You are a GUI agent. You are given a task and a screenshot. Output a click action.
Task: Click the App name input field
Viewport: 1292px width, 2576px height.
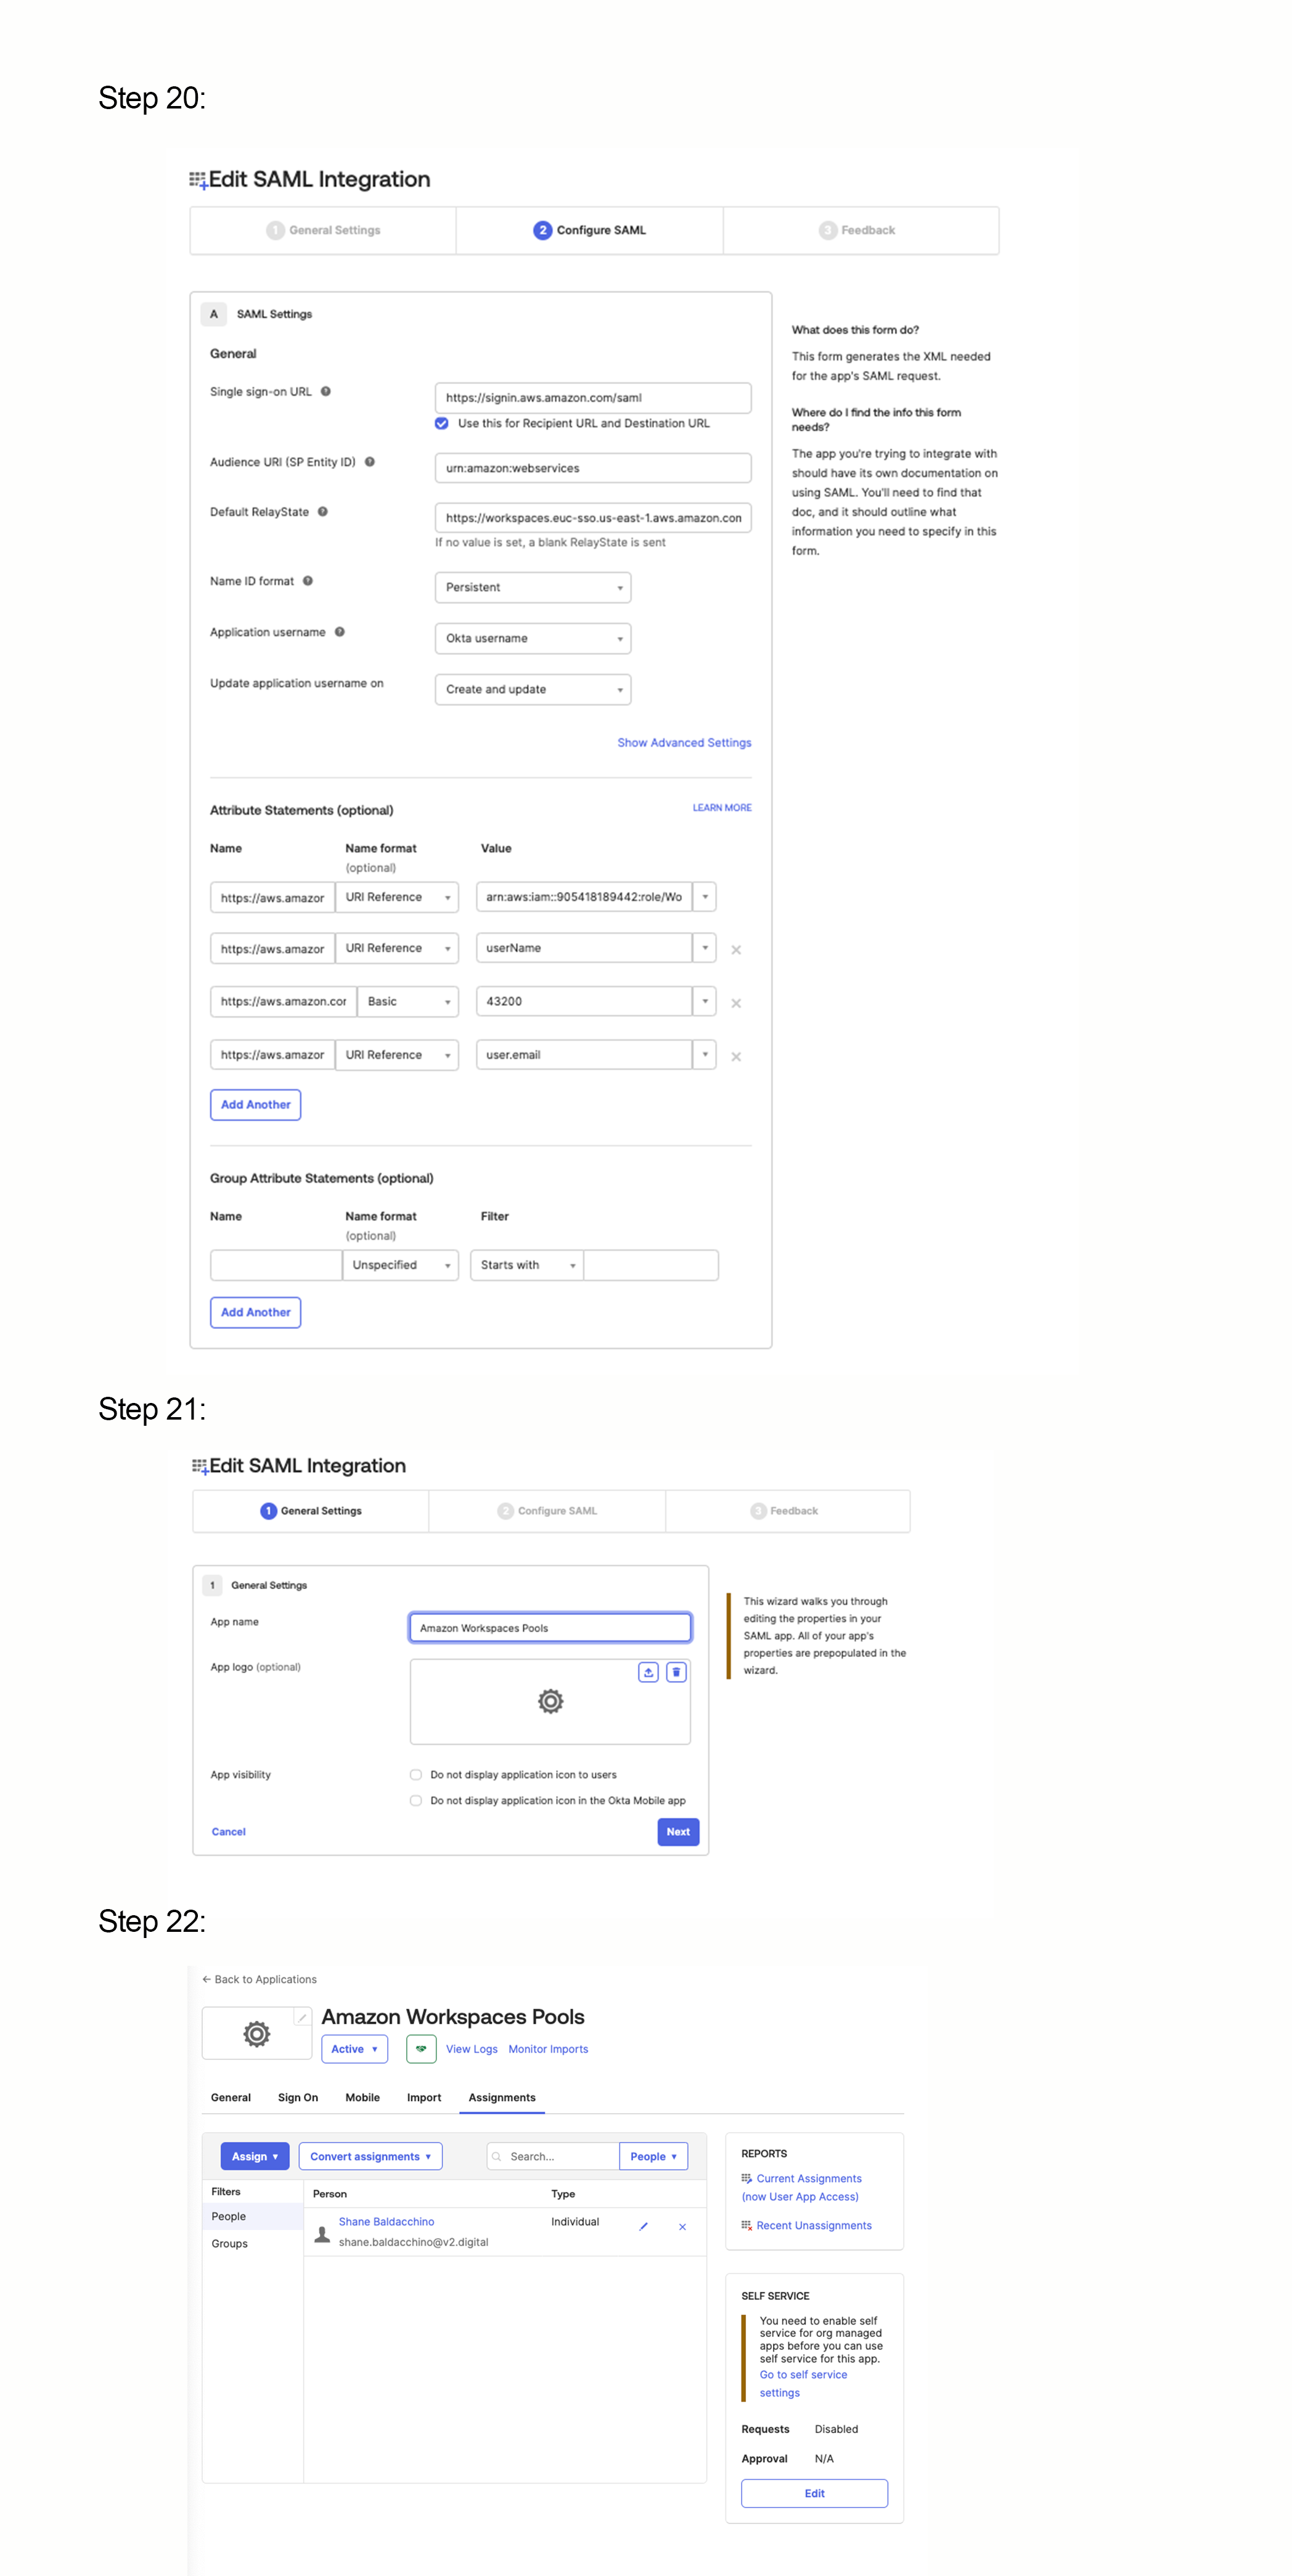(551, 1628)
